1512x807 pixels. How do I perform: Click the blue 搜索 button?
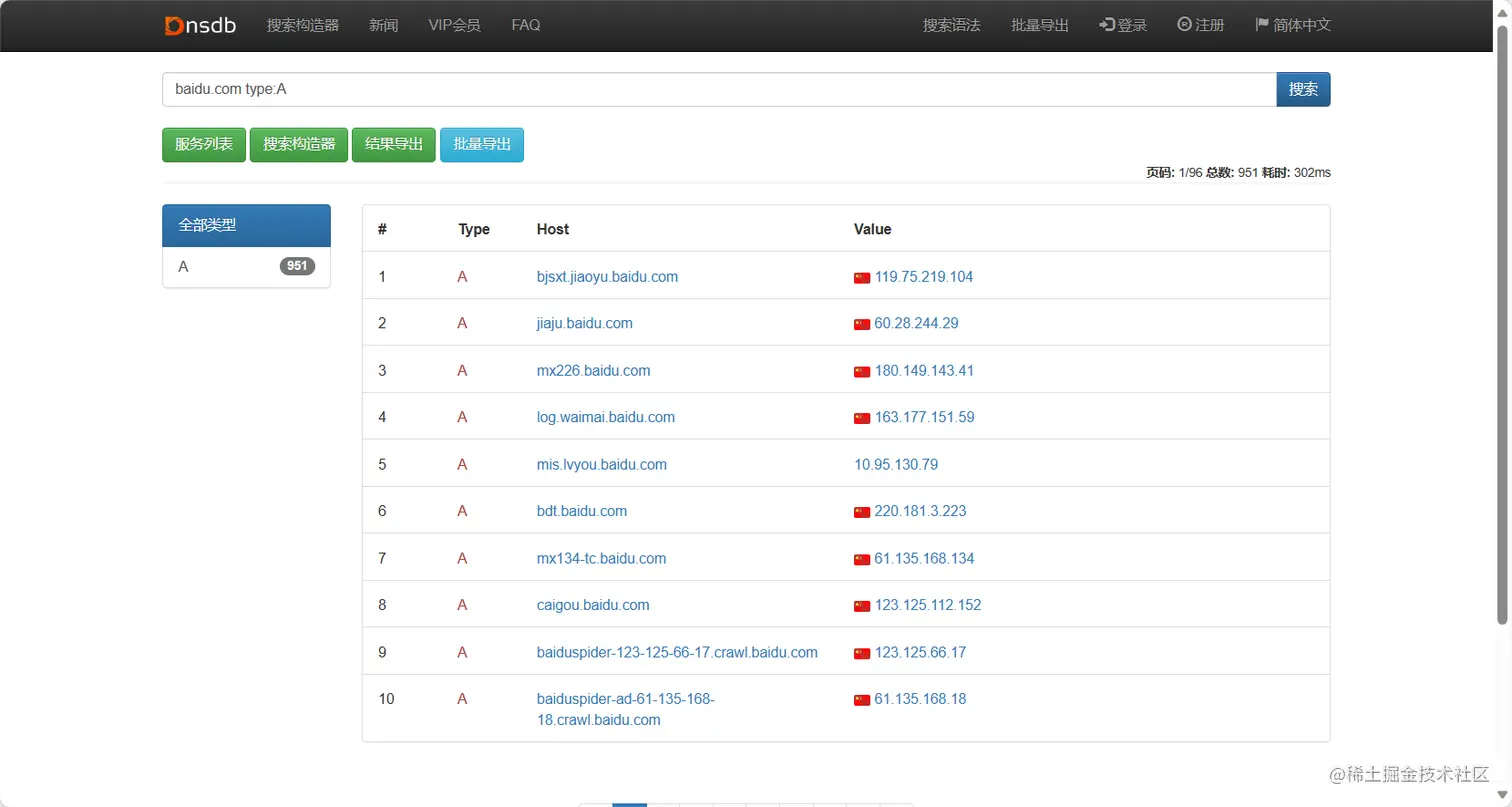click(x=1303, y=89)
